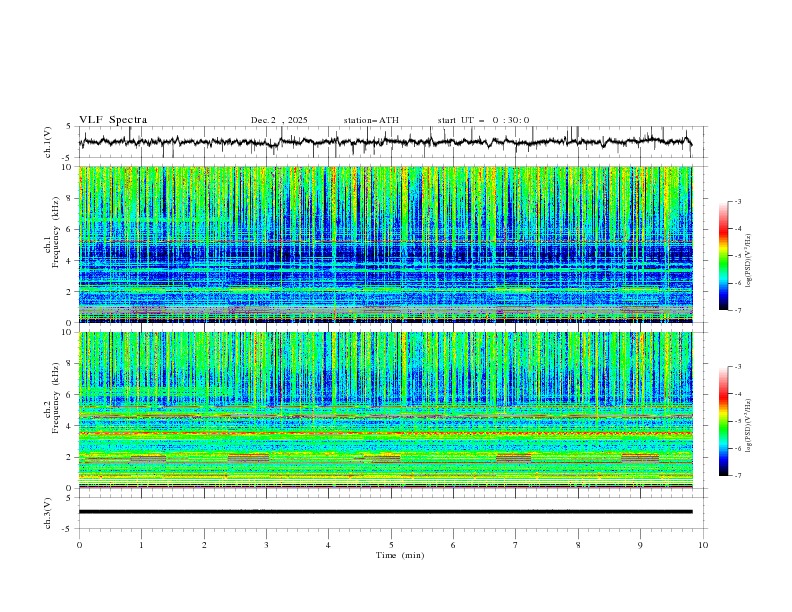Click the ch.2 spectrogram color scale bar
The width and height of the screenshot is (792, 612).
coord(723,421)
